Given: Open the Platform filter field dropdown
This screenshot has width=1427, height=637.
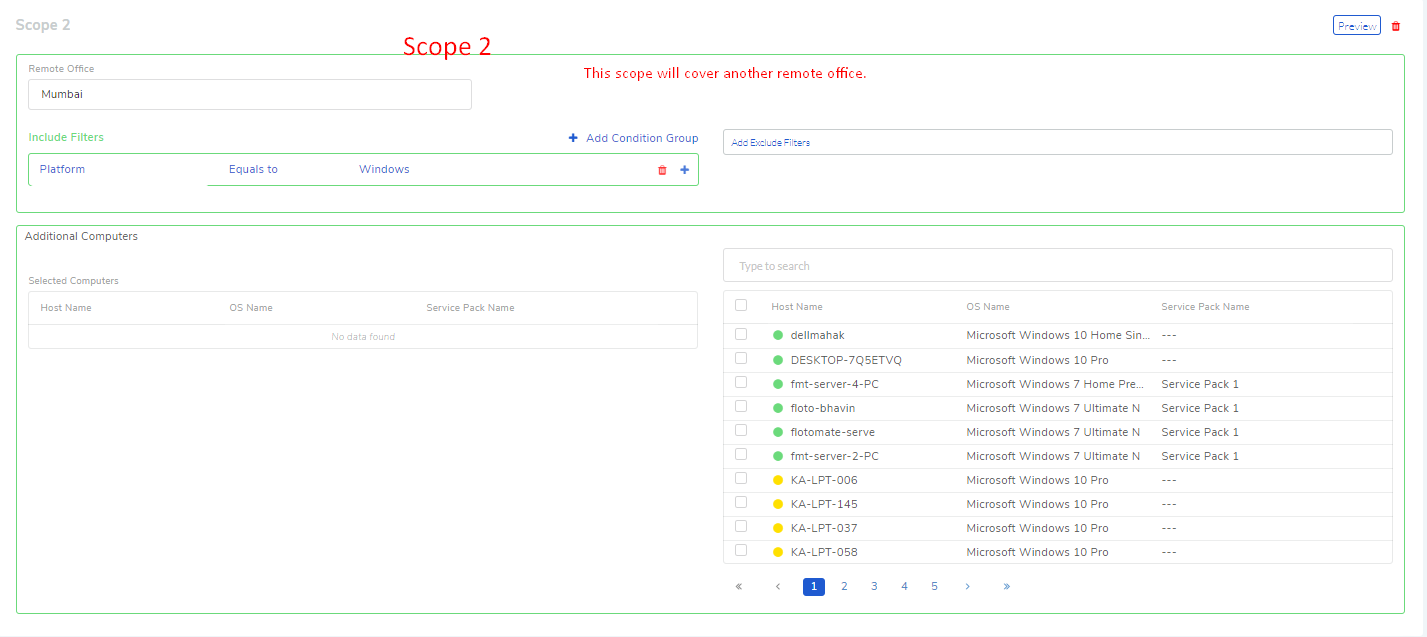Looking at the screenshot, I should tap(118, 170).
